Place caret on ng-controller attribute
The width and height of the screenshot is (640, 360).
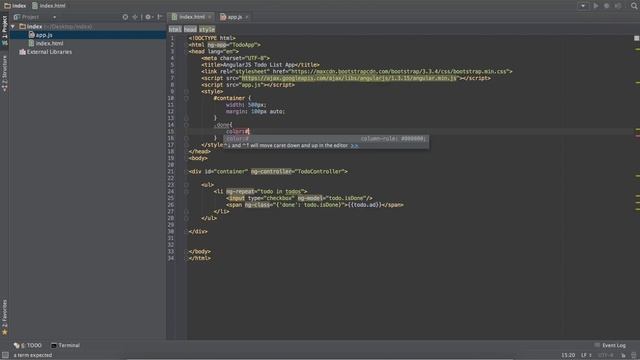(x=272, y=171)
